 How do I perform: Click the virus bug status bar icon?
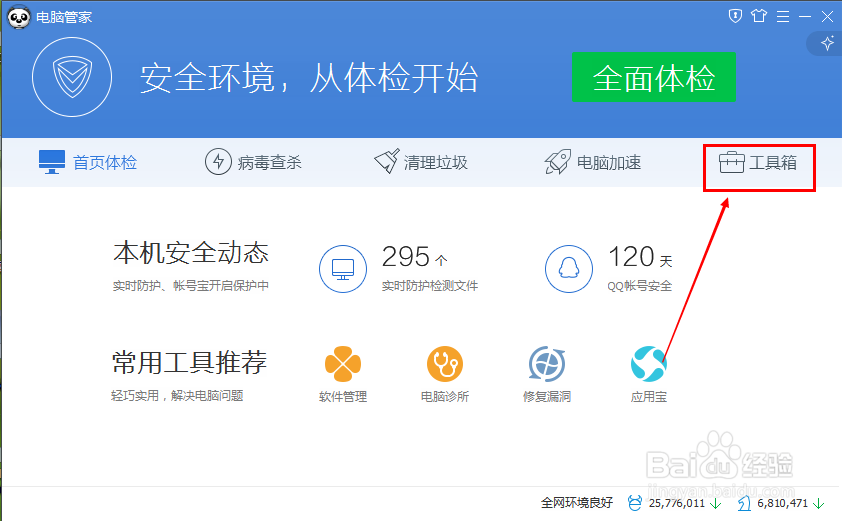(x=635, y=503)
